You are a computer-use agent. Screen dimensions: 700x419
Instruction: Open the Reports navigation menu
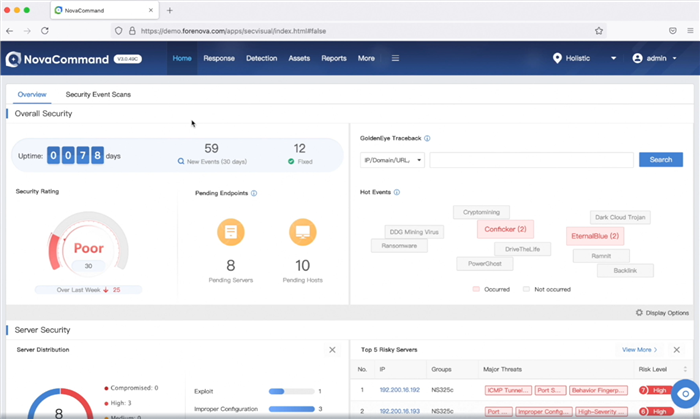point(334,58)
